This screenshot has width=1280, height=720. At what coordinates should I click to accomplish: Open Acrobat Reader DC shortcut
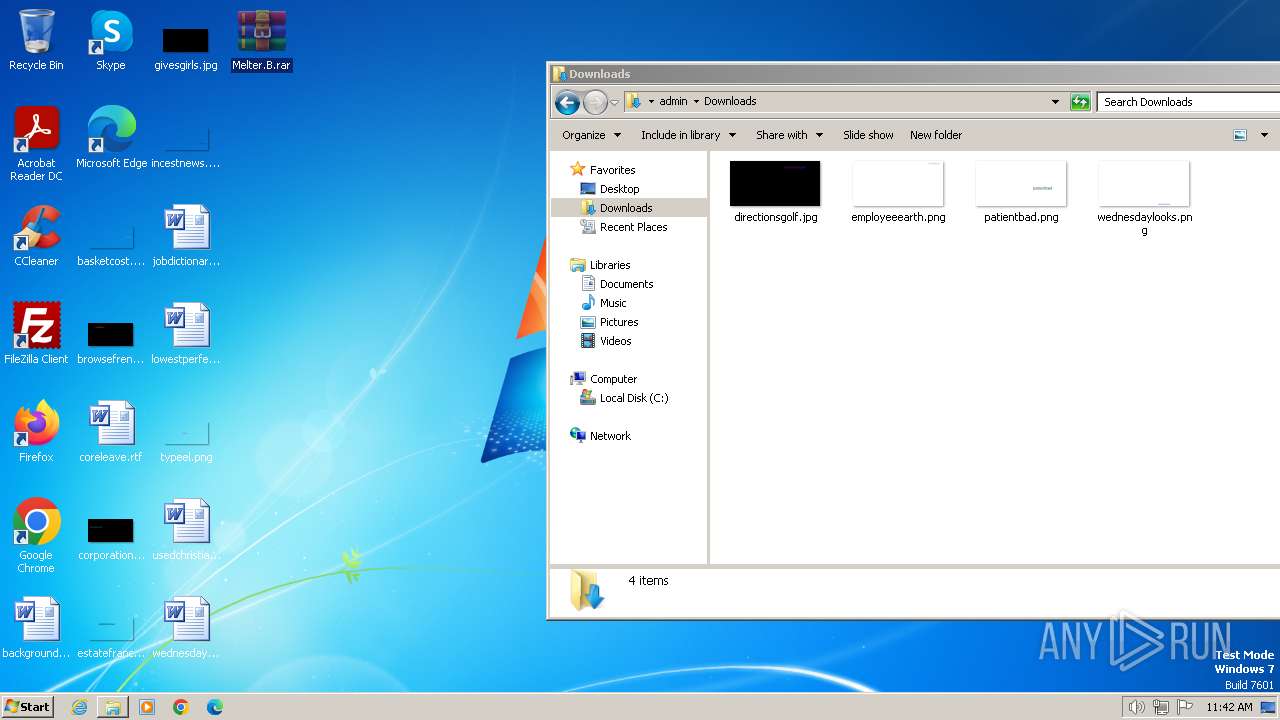pyautogui.click(x=36, y=144)
